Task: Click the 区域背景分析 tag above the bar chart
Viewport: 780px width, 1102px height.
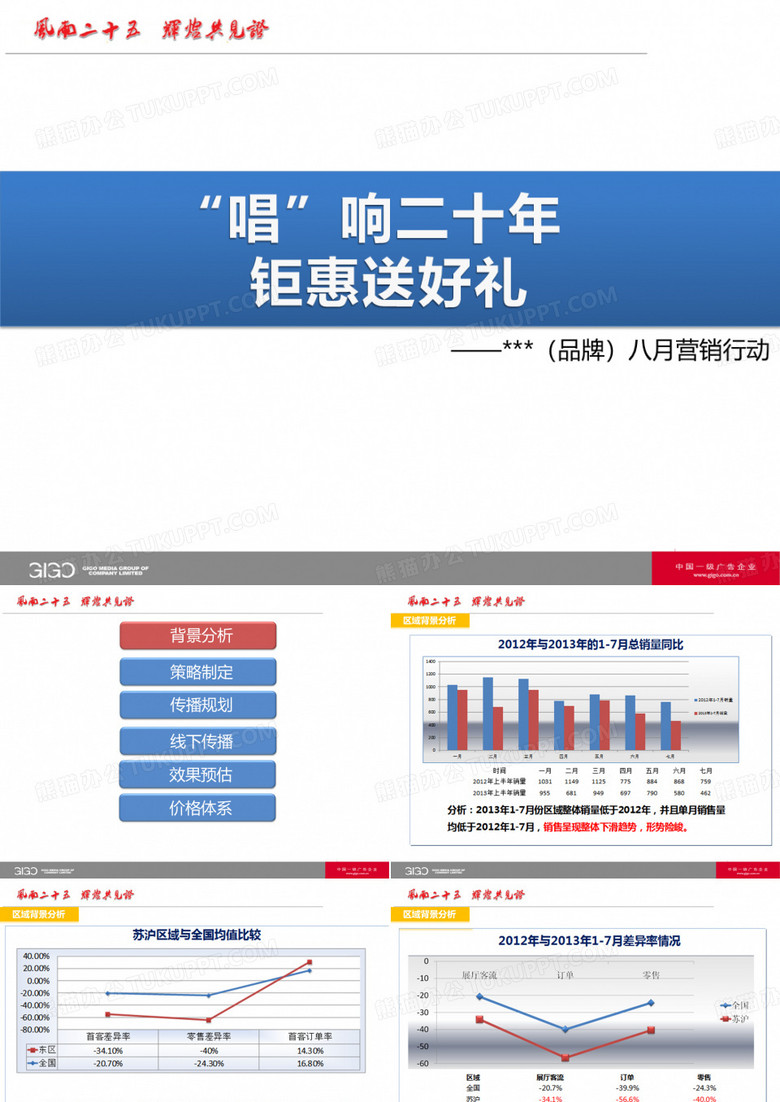Action: point(429,621)
